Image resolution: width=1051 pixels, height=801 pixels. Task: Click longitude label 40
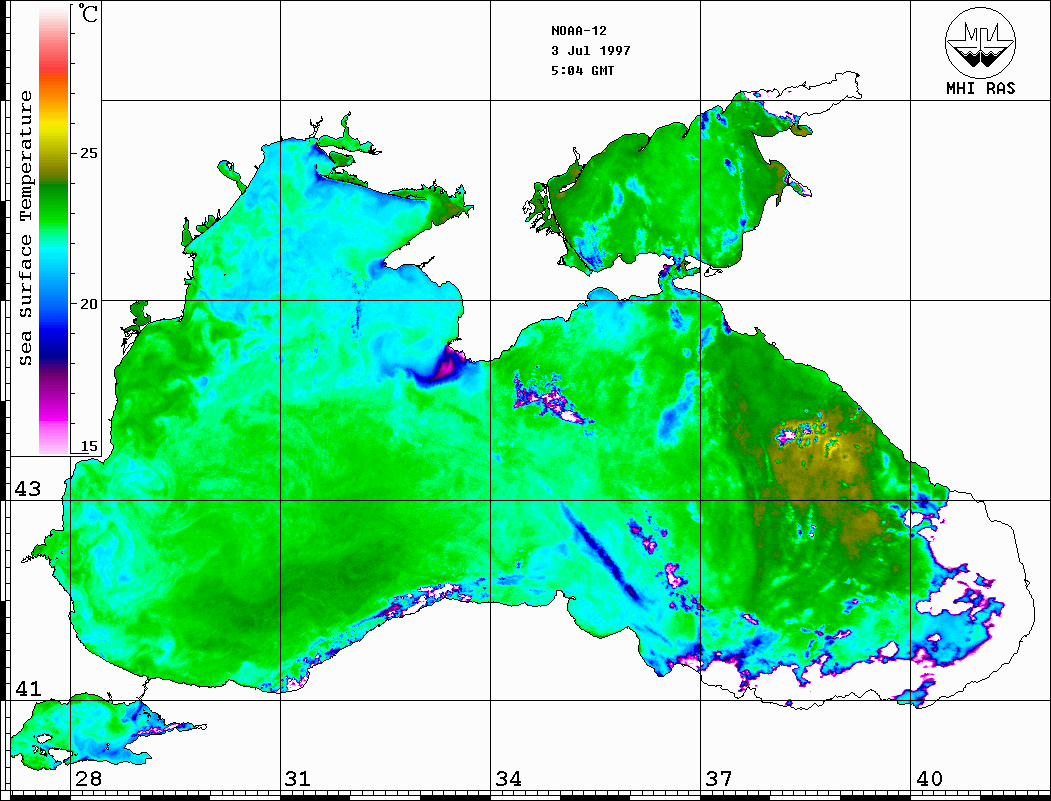(x=929, y=778)
